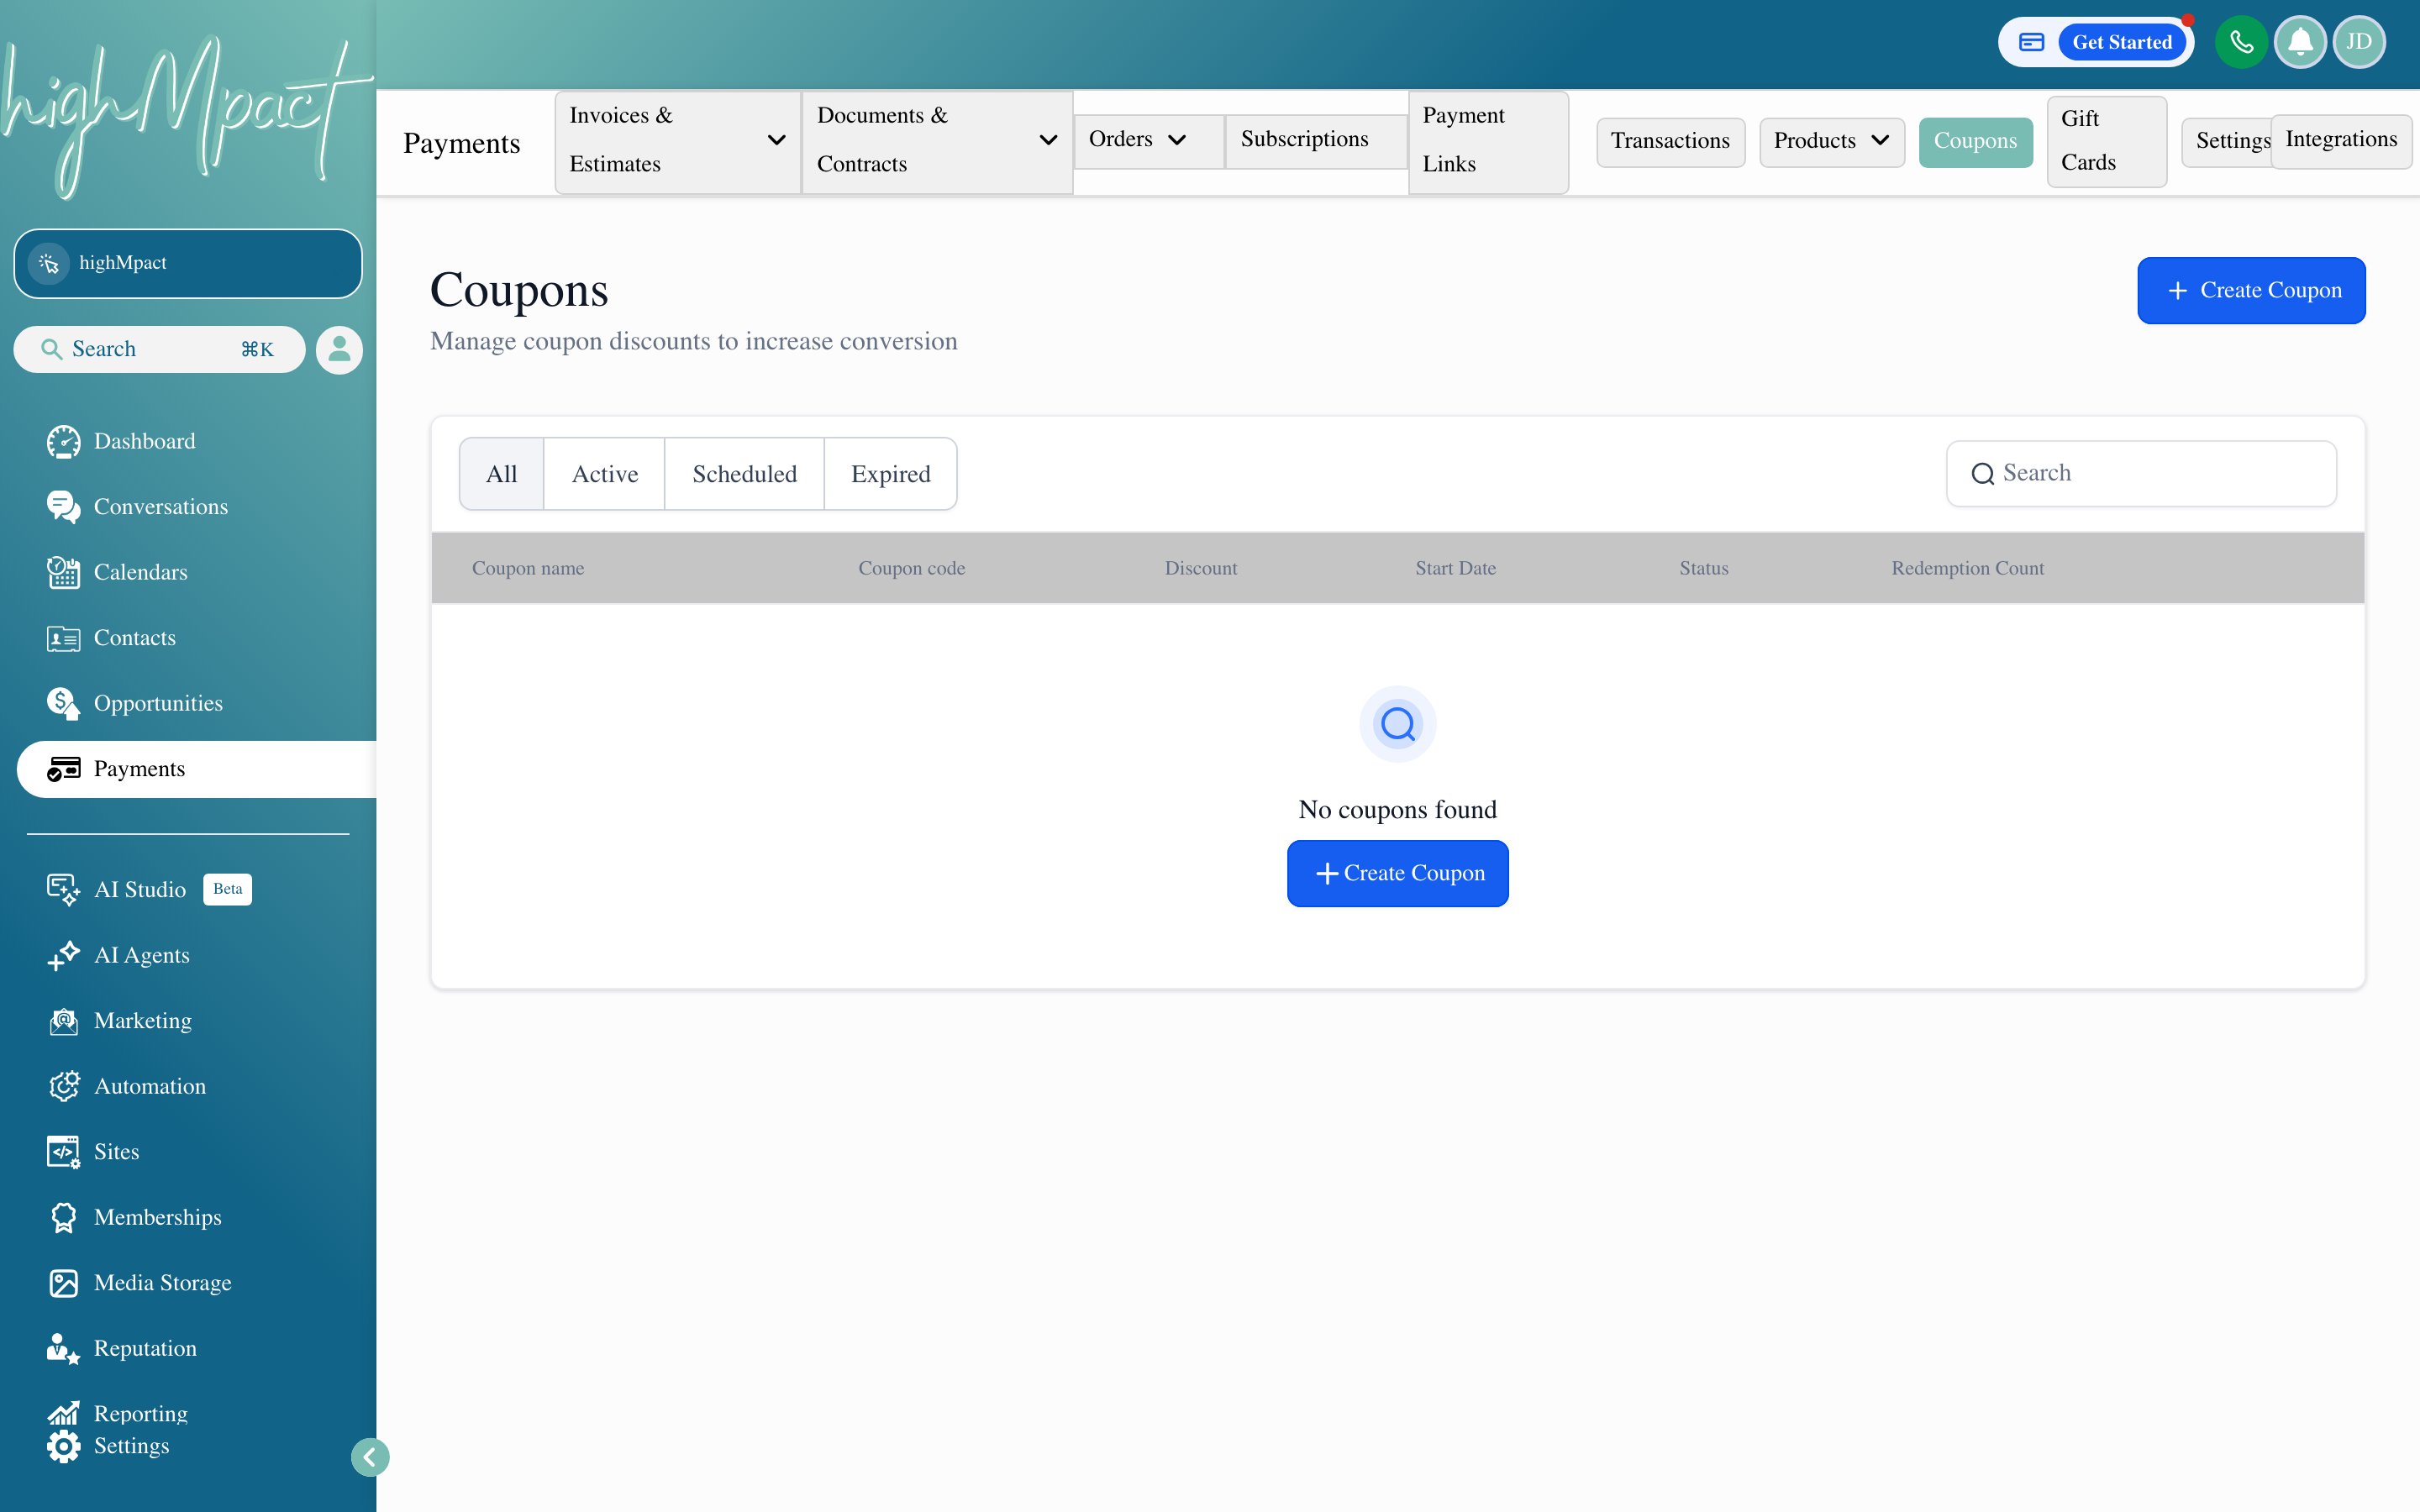Image resolution: width=2420 pixels, height=1512 pixels.
Task: Go to the Transactions tab
Action: tap(1670, 141)
